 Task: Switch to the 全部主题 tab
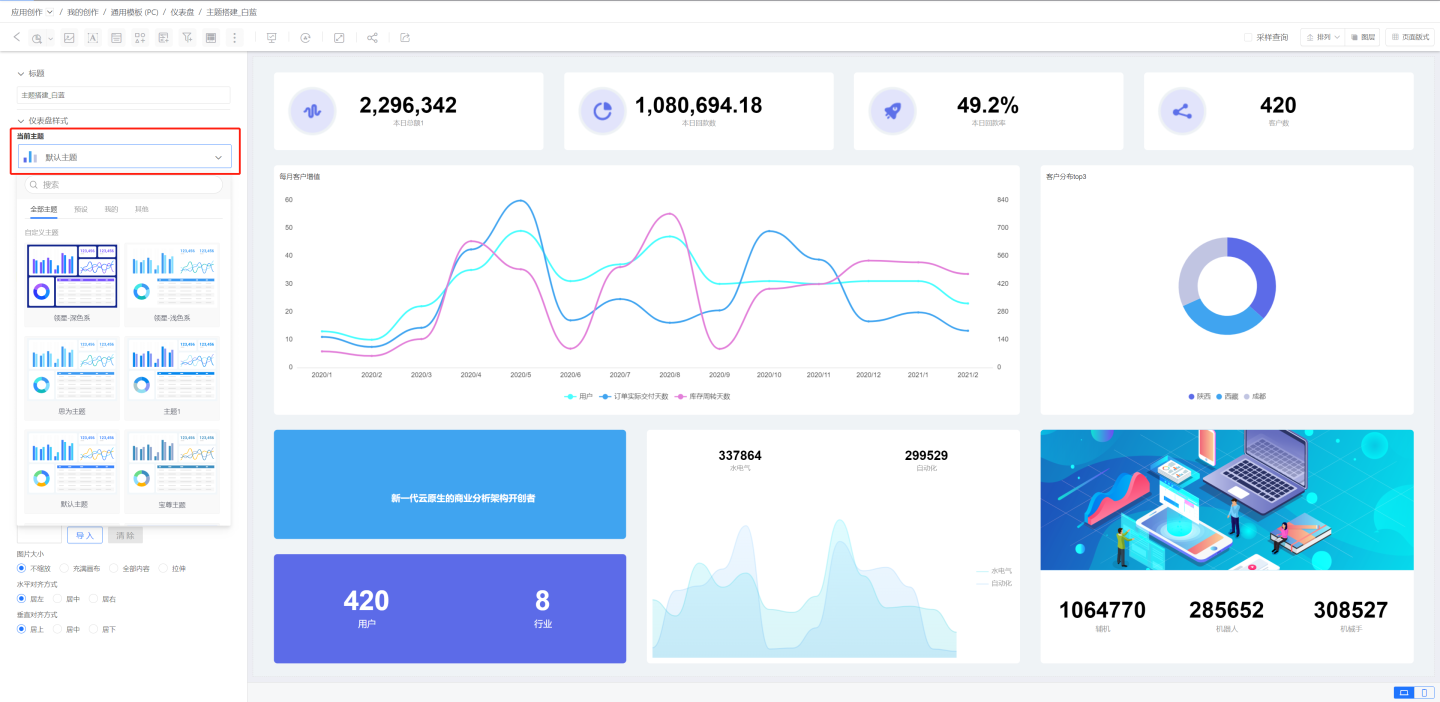click(44, 209)
